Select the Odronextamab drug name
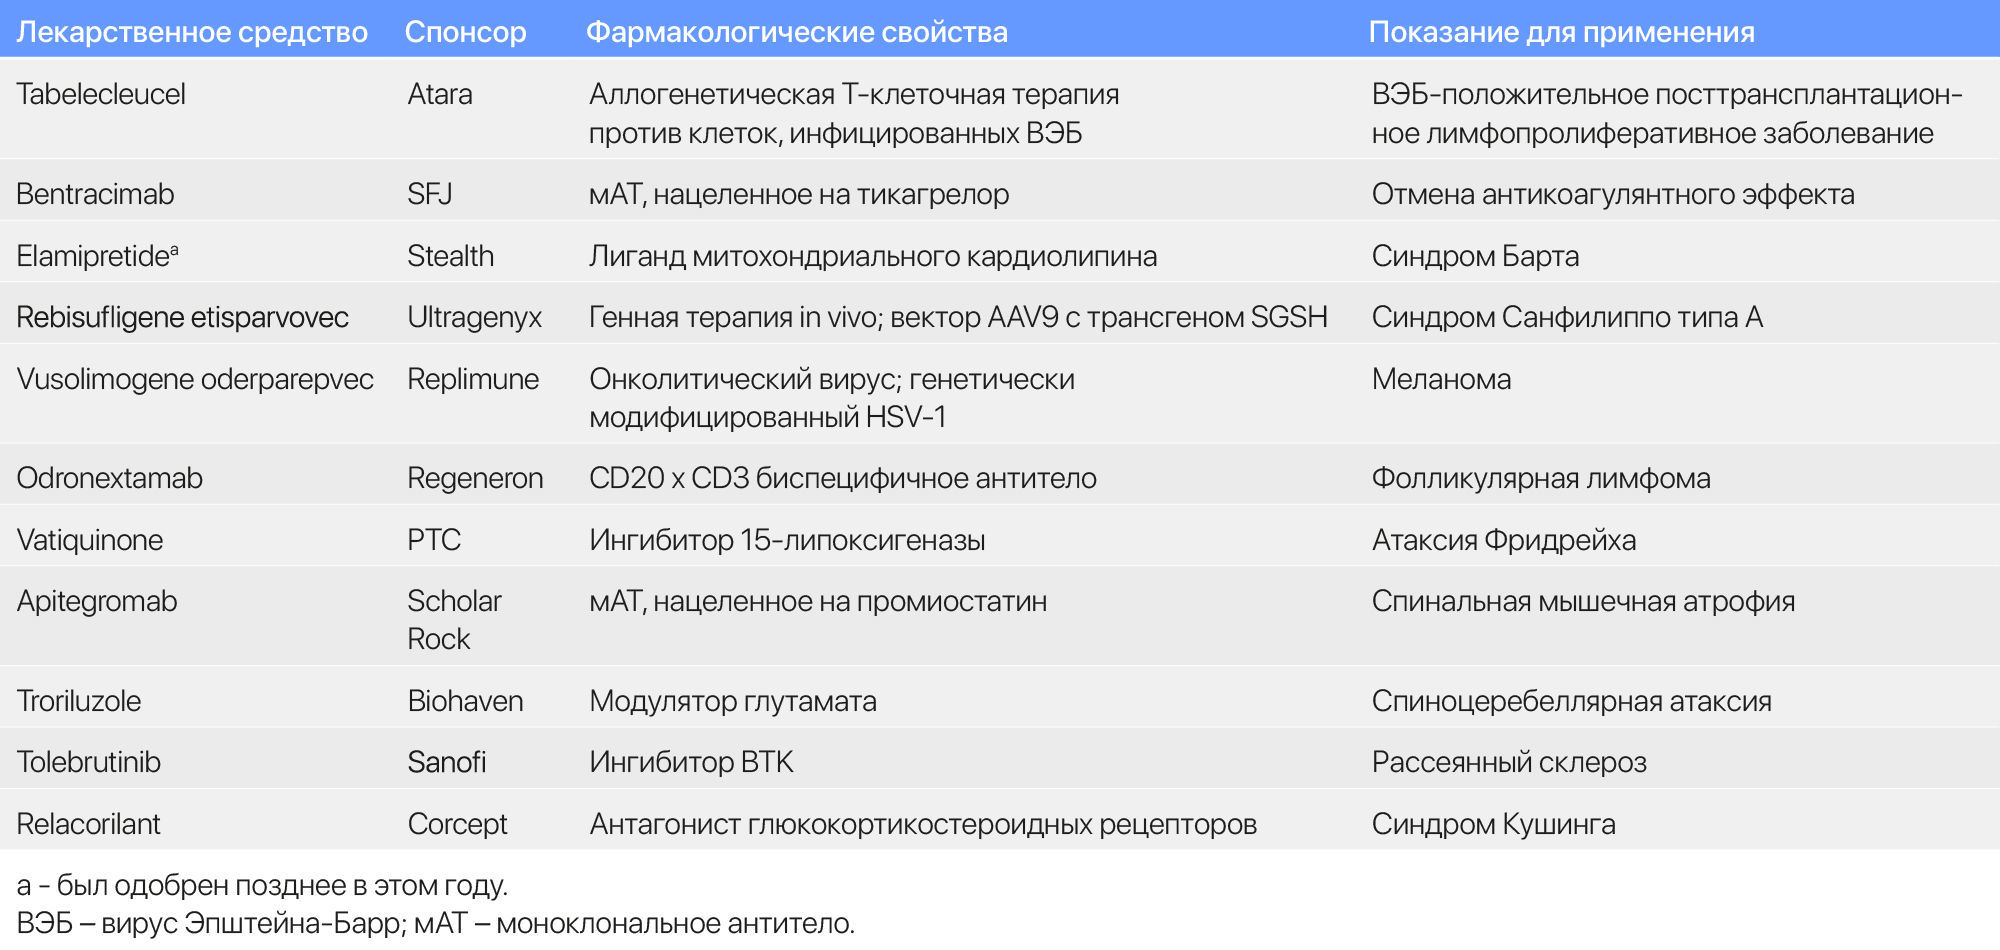 pyautogui.click(x=109, y=478)
